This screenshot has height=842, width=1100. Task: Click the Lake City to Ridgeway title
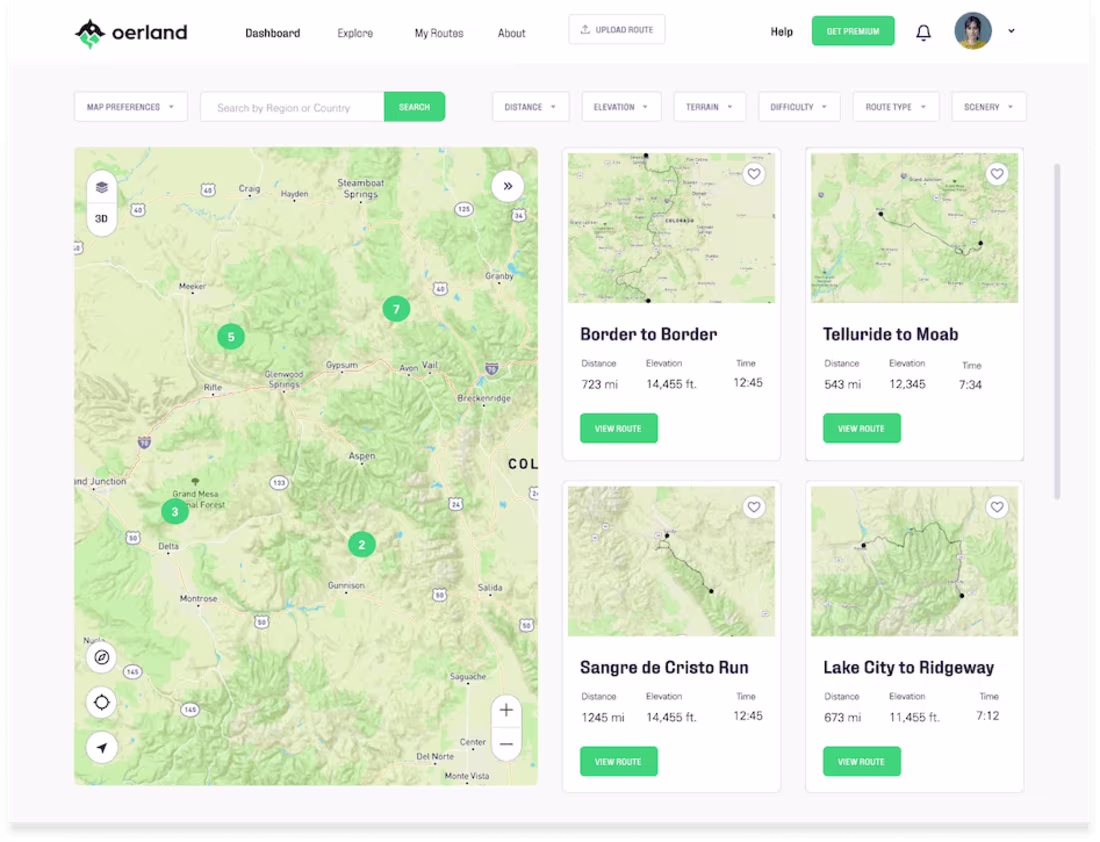(x=908, y=667)
